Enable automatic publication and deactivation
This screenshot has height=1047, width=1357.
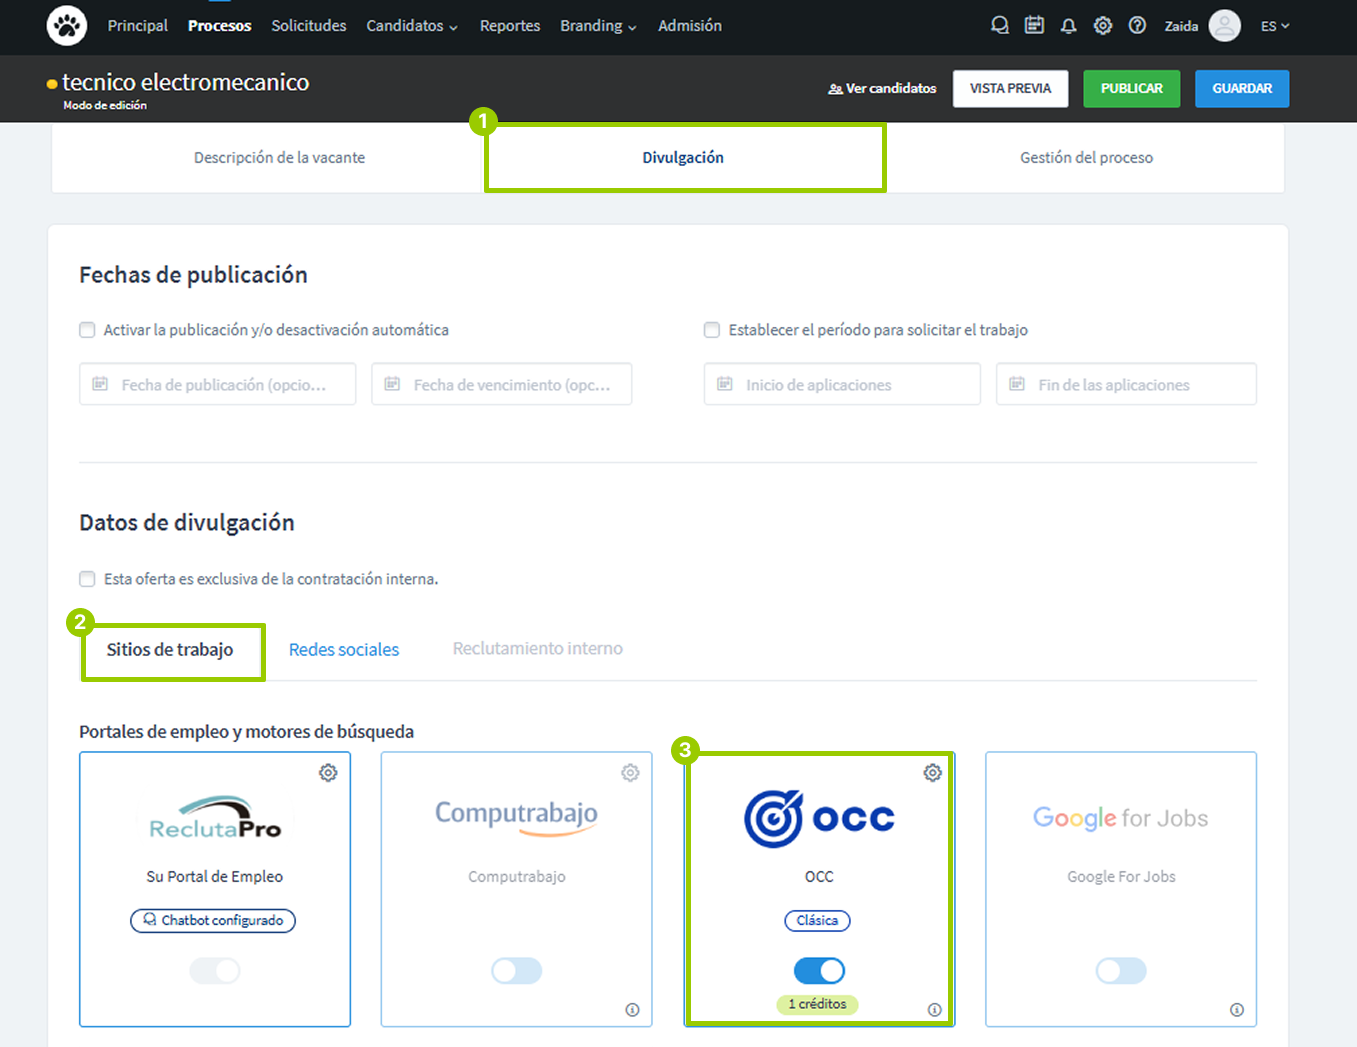pyautogui.click(x=87, y=329)
